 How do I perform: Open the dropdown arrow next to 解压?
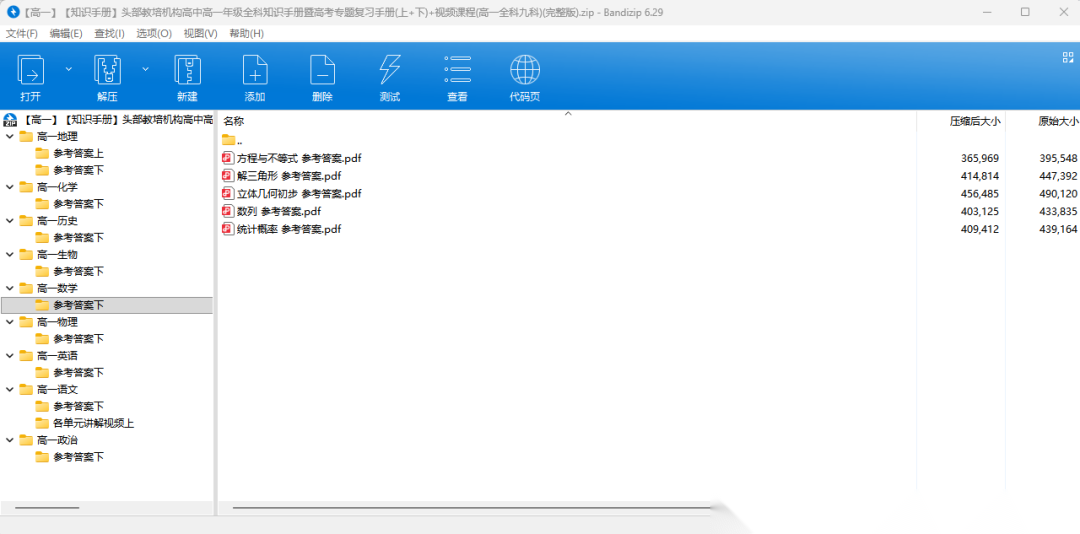click(146, 69)
